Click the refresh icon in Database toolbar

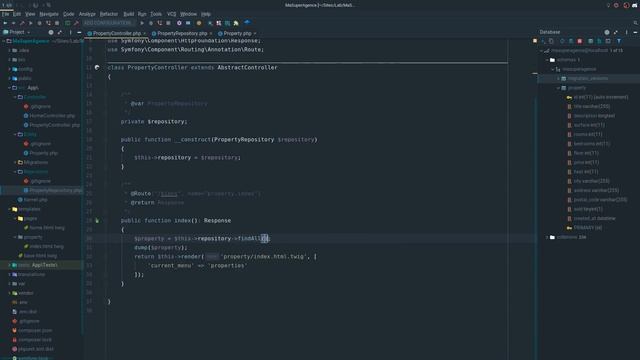(562, 41)
